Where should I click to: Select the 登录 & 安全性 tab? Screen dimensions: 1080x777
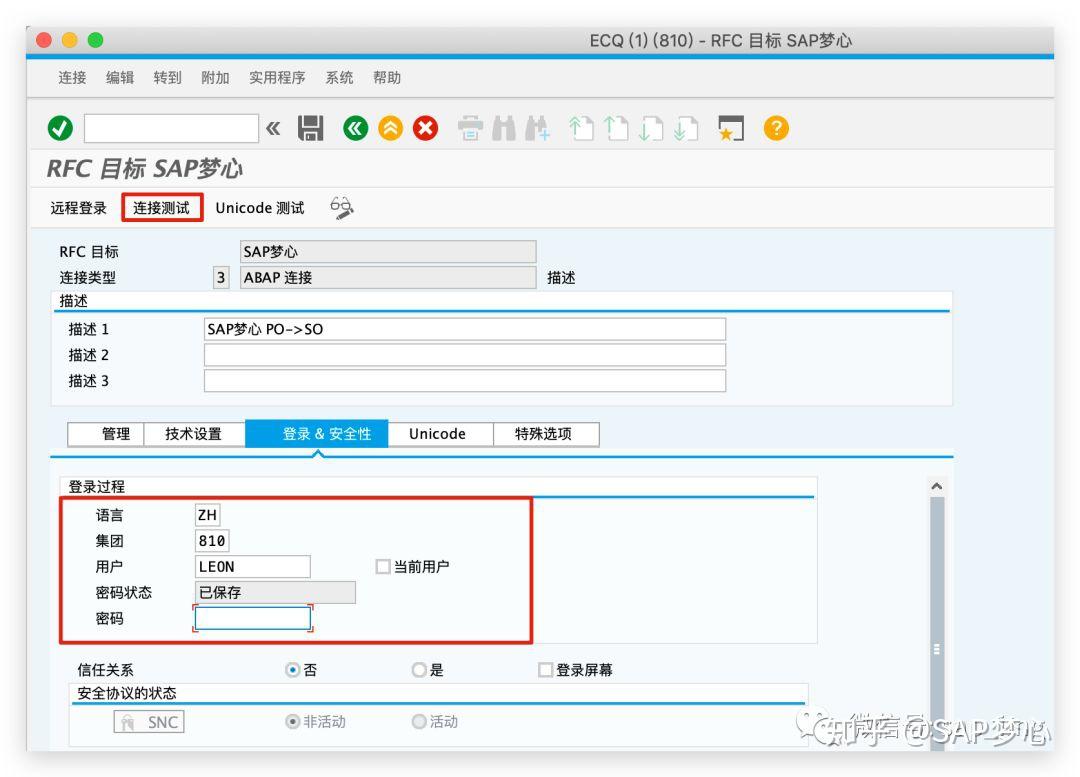(x=317, y=434)
